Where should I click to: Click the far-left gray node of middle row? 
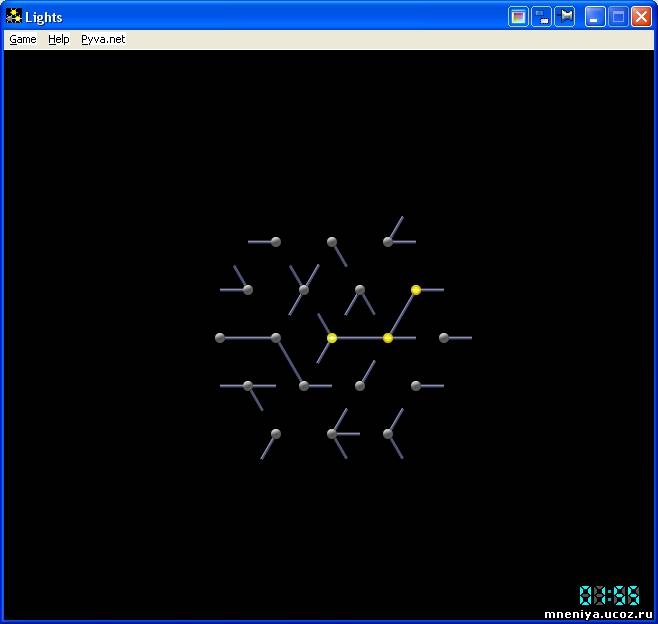coord(220,338)
